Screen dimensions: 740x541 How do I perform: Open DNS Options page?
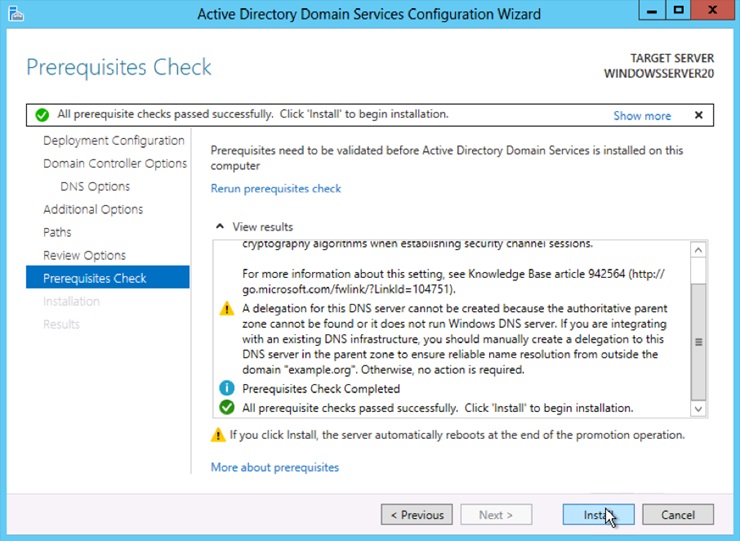tap(95, 186)
